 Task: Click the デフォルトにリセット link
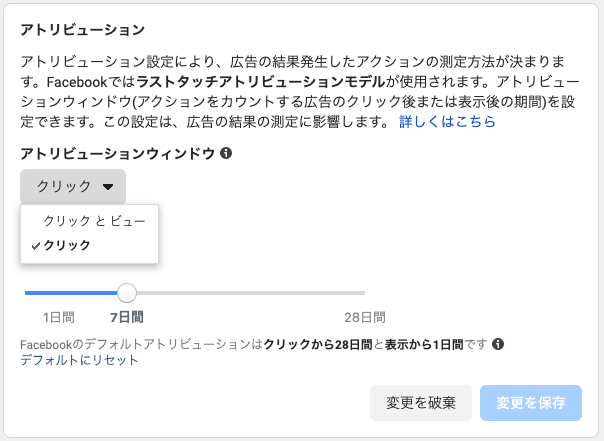[79, 361]
